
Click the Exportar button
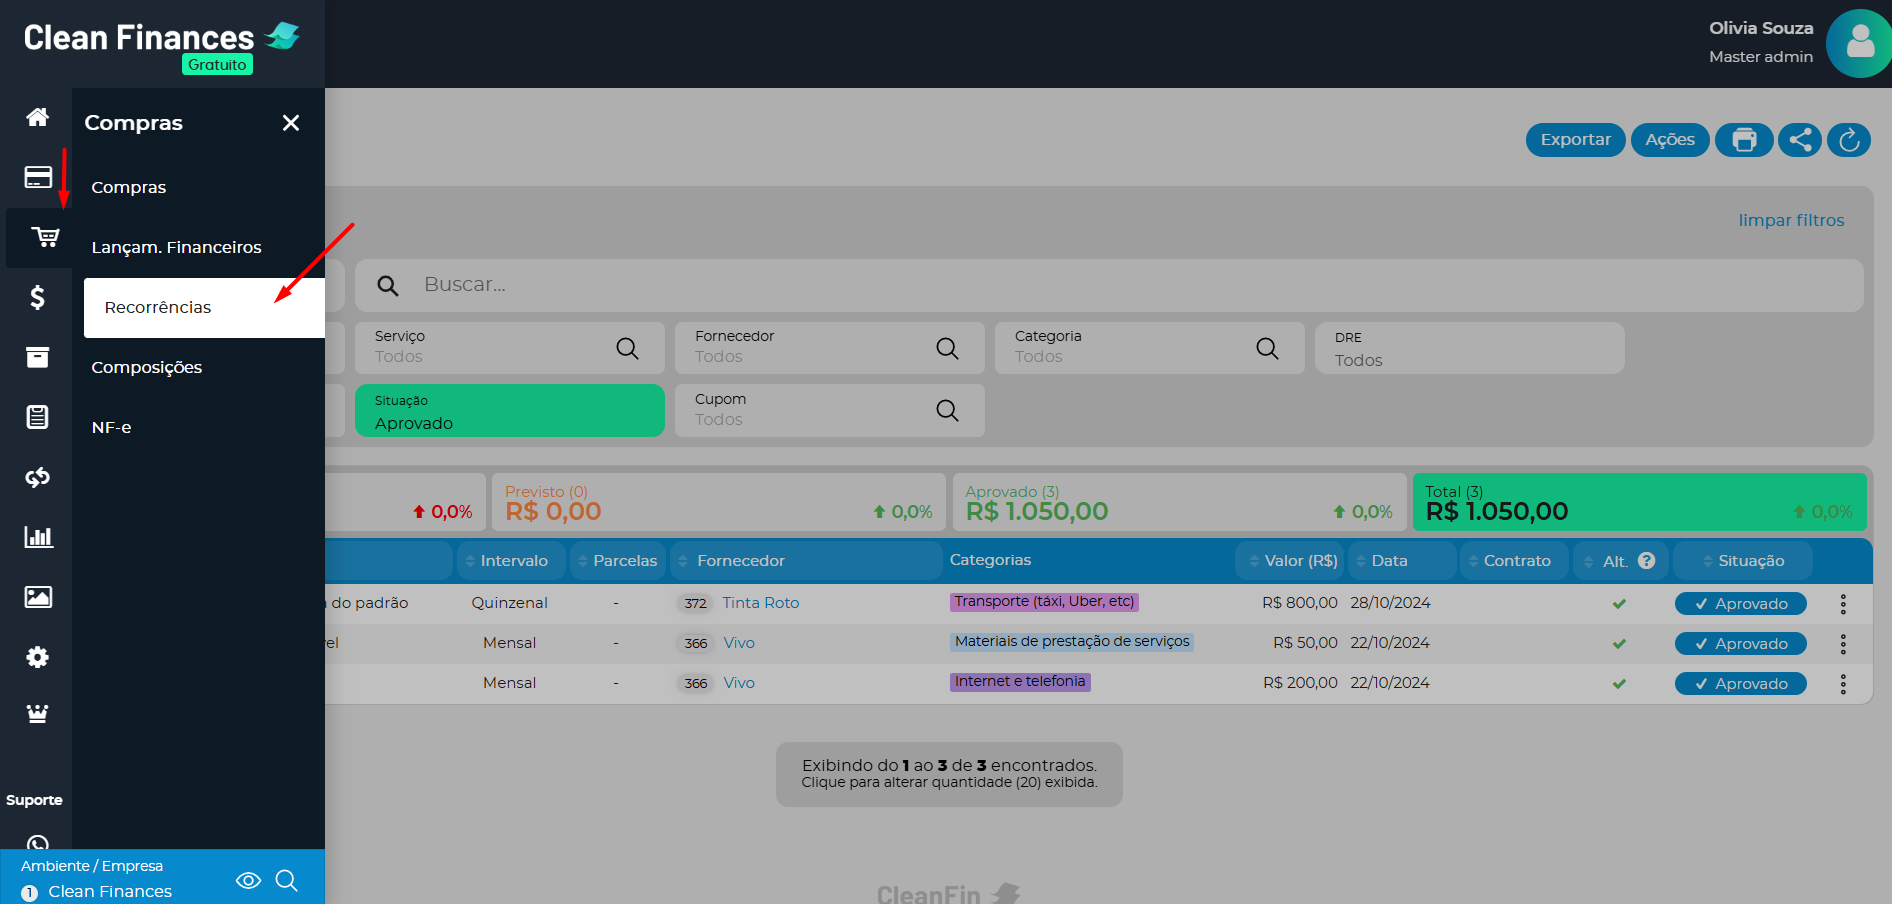[x=1575, y=140]
